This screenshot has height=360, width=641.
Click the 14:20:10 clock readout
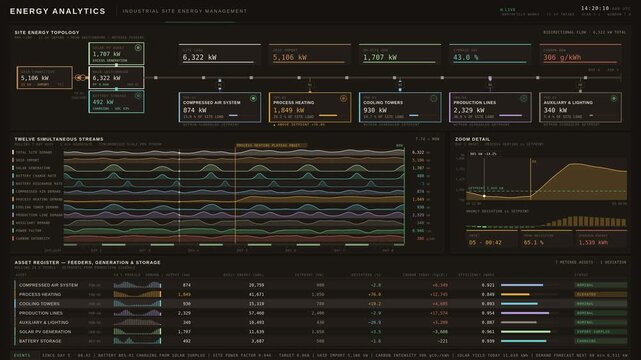coord(595,8)
